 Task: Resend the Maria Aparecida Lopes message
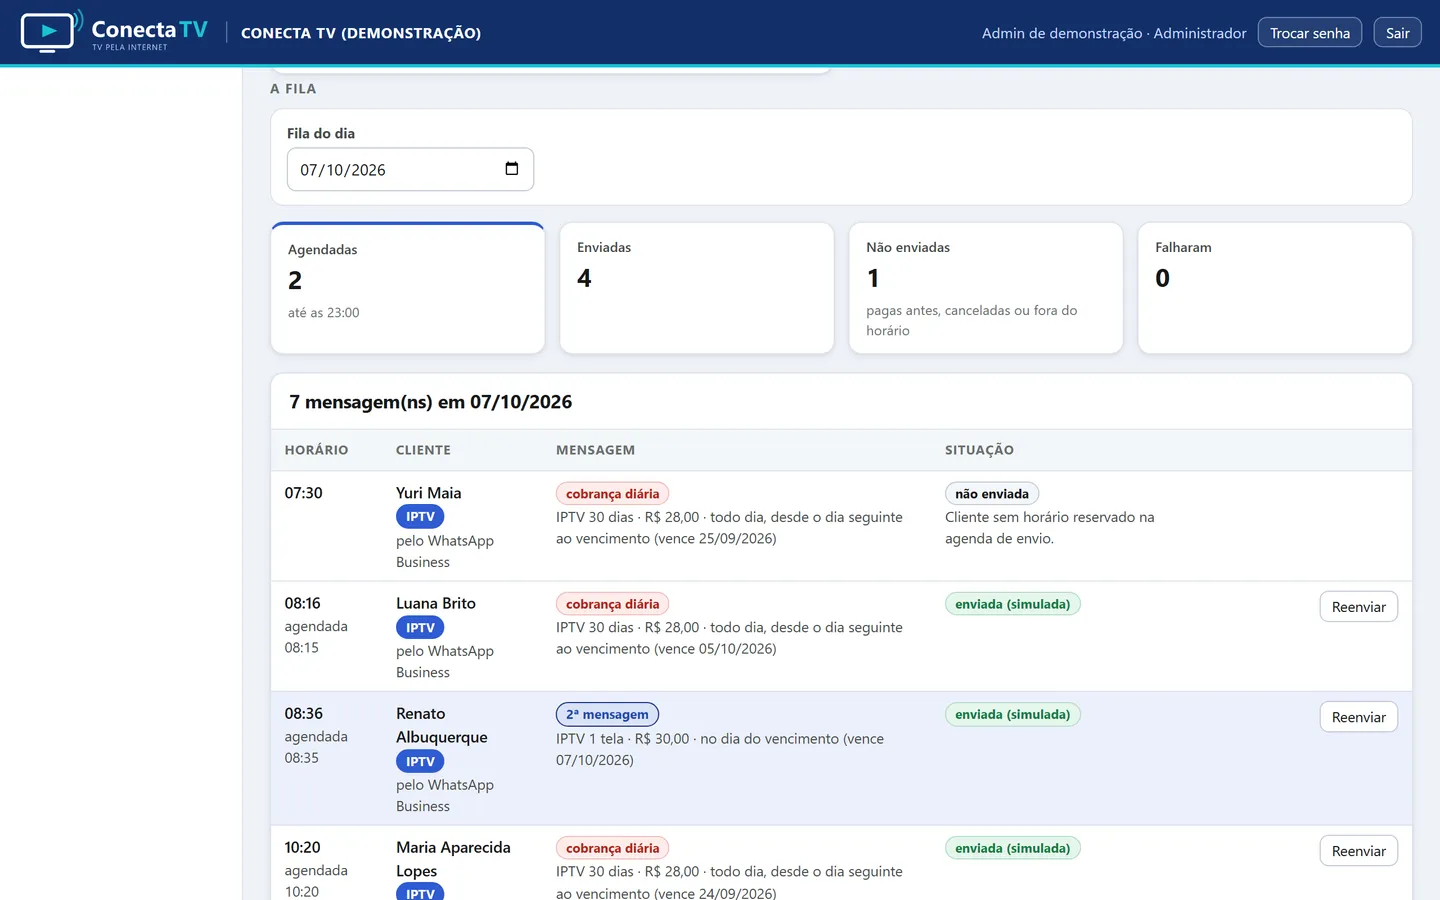point(1358,851)
